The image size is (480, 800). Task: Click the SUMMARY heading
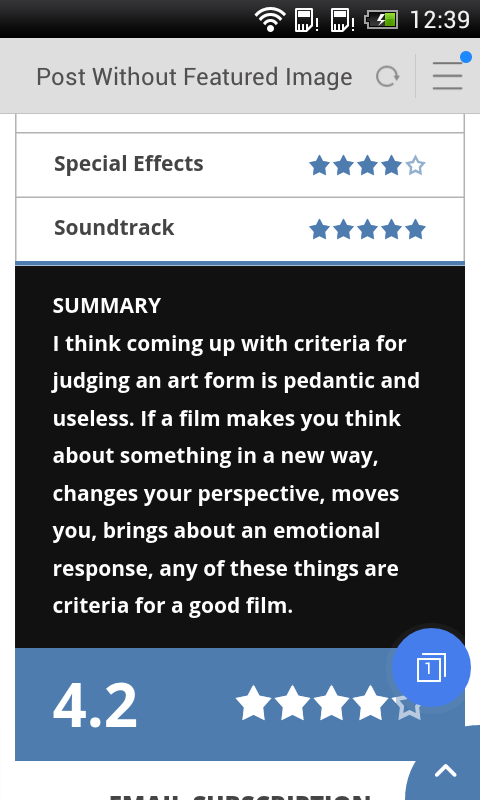[107, 306]
